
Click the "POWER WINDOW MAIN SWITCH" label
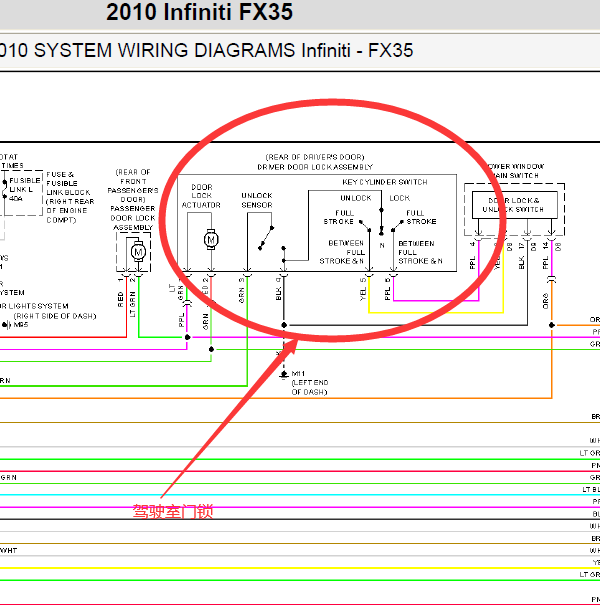[x=516, y=171]
